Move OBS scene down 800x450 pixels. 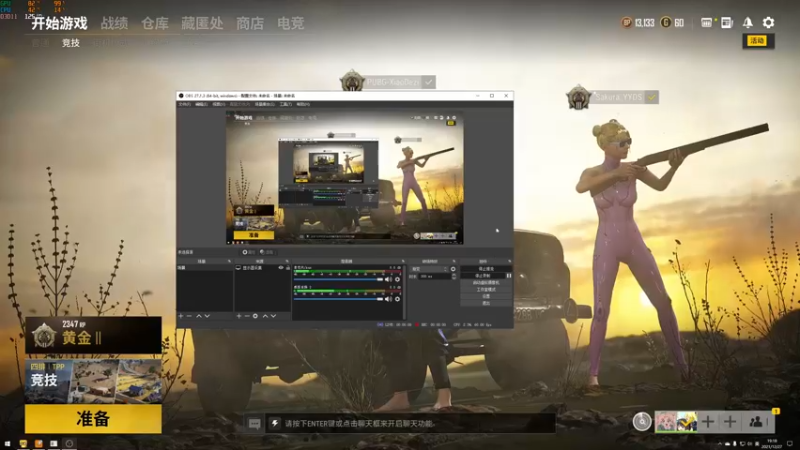[207, 316]
